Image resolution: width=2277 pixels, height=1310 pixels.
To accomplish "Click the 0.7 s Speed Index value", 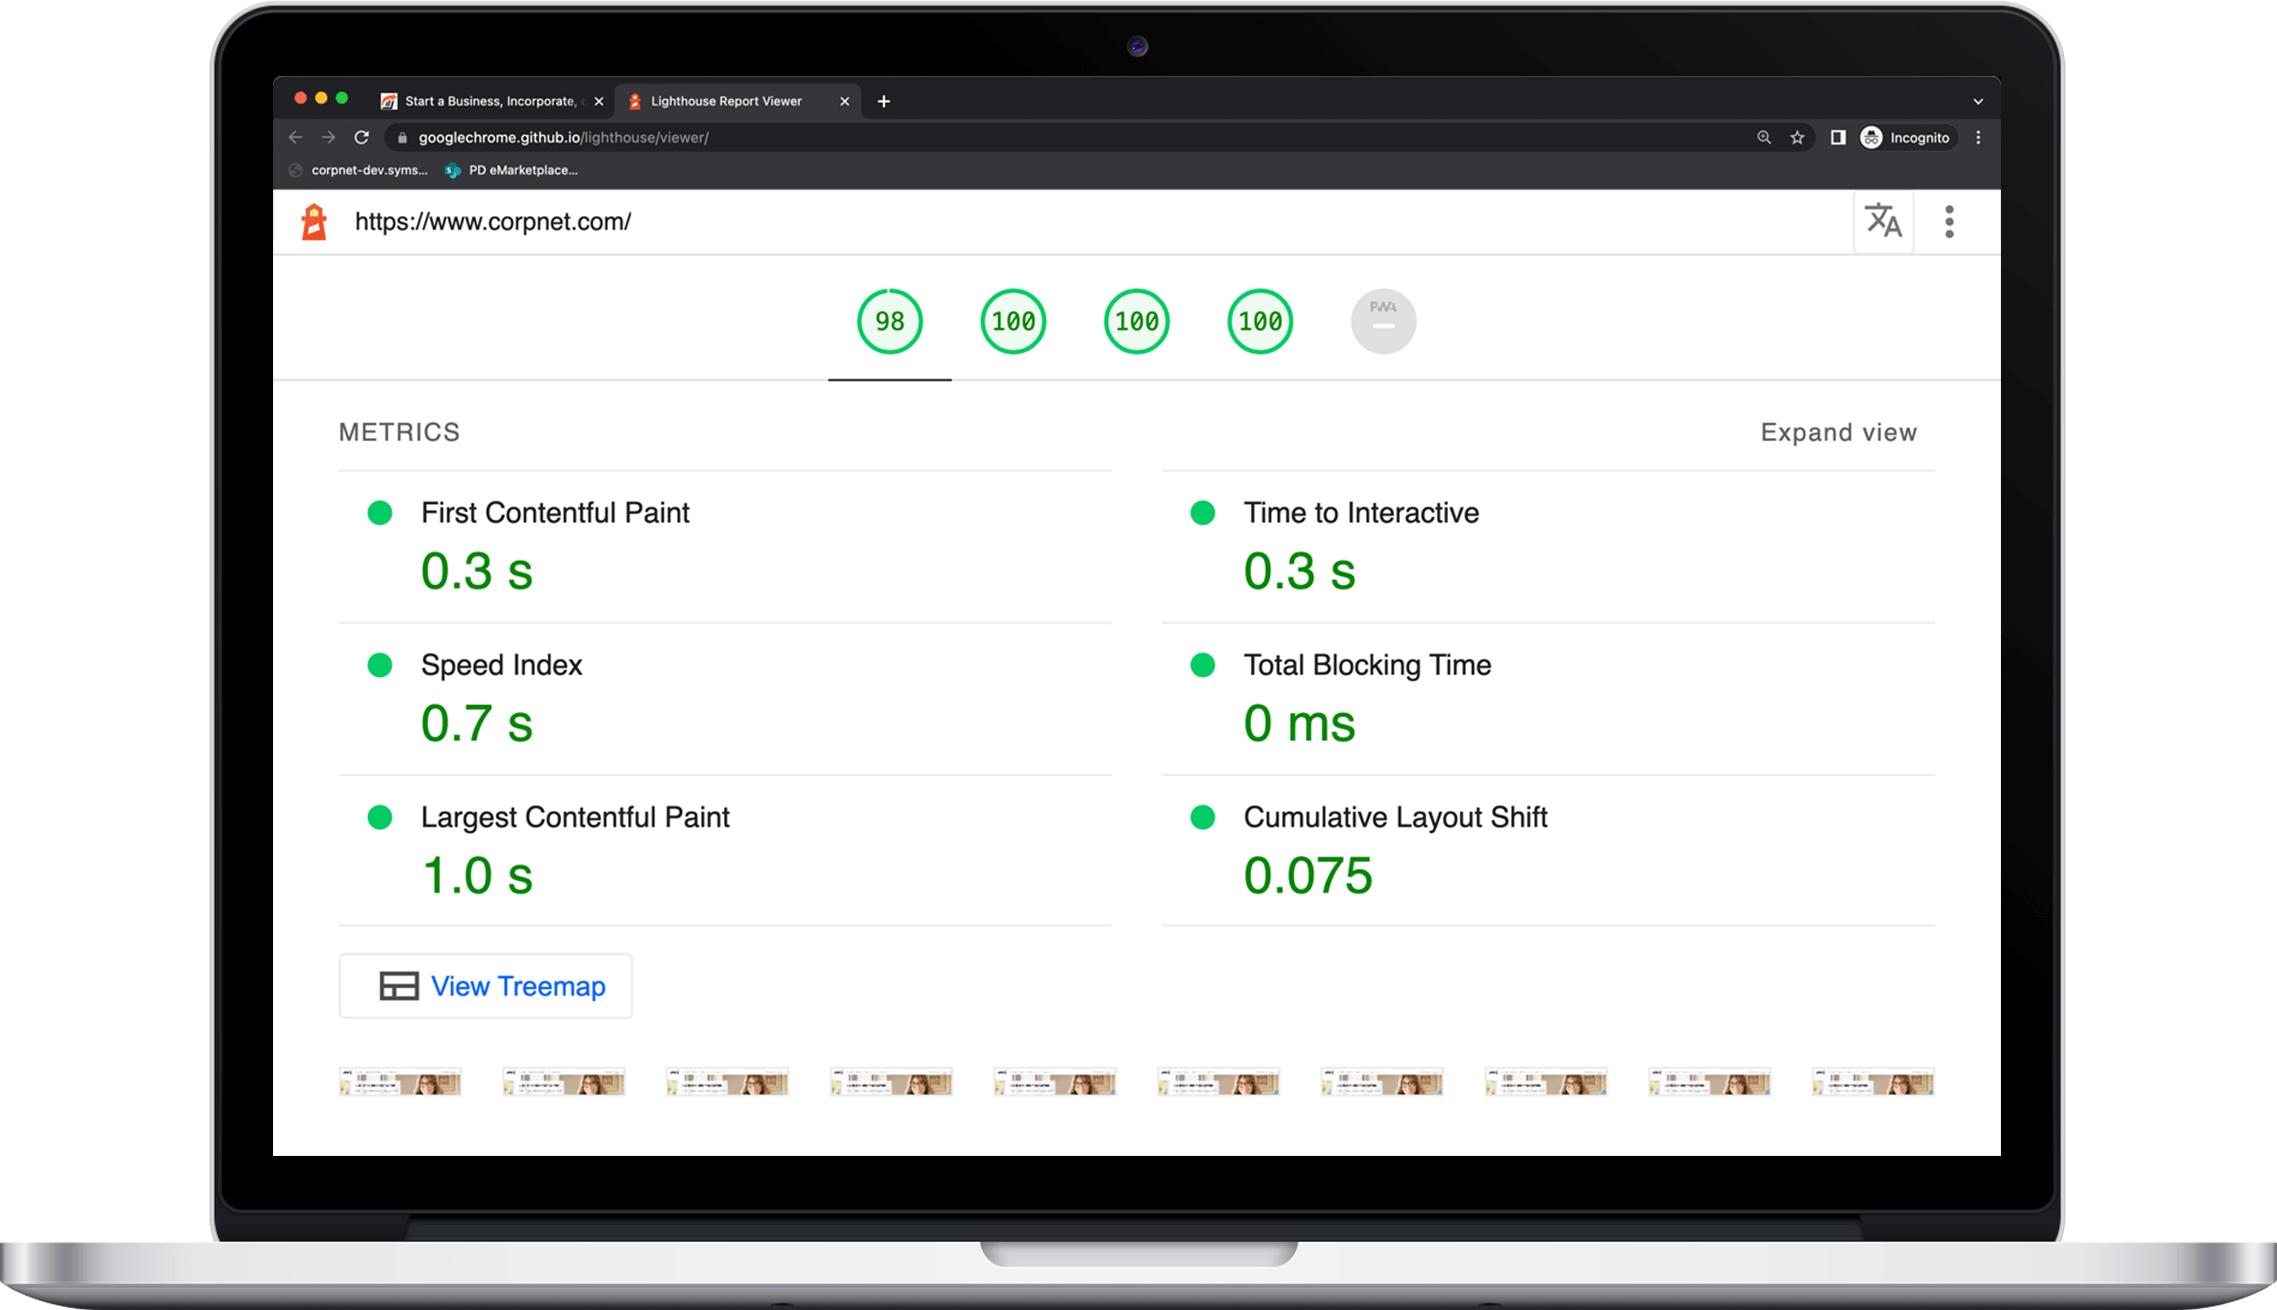I will [x=477, y=723].
